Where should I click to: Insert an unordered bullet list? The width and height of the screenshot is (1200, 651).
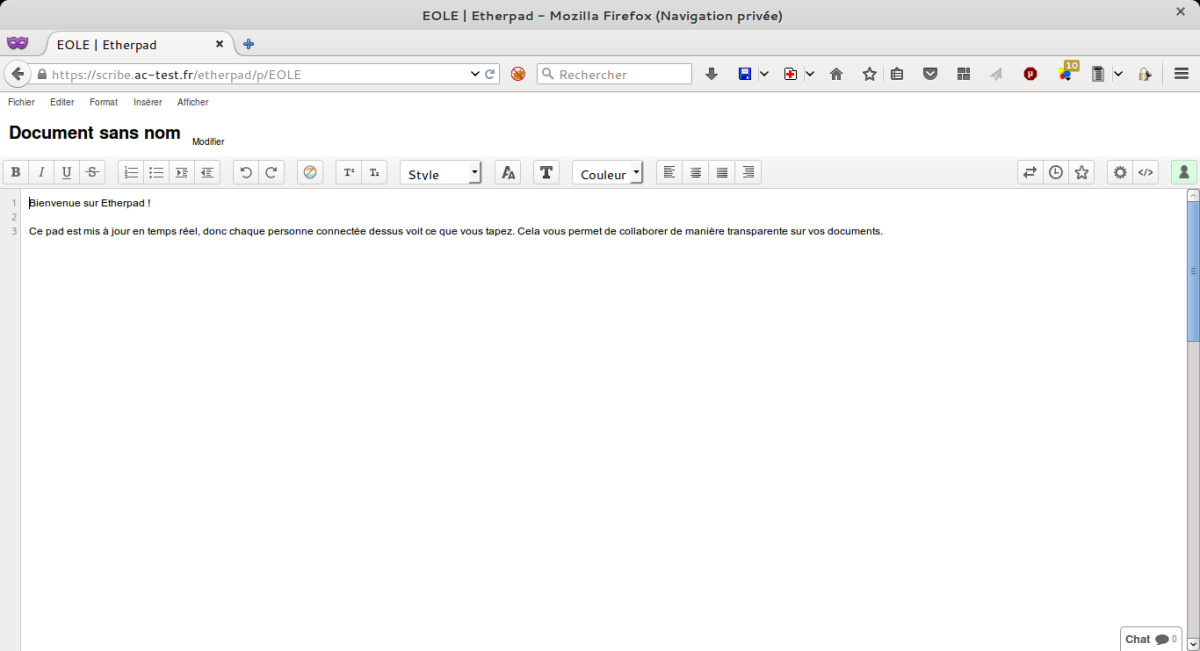[157, 172]
